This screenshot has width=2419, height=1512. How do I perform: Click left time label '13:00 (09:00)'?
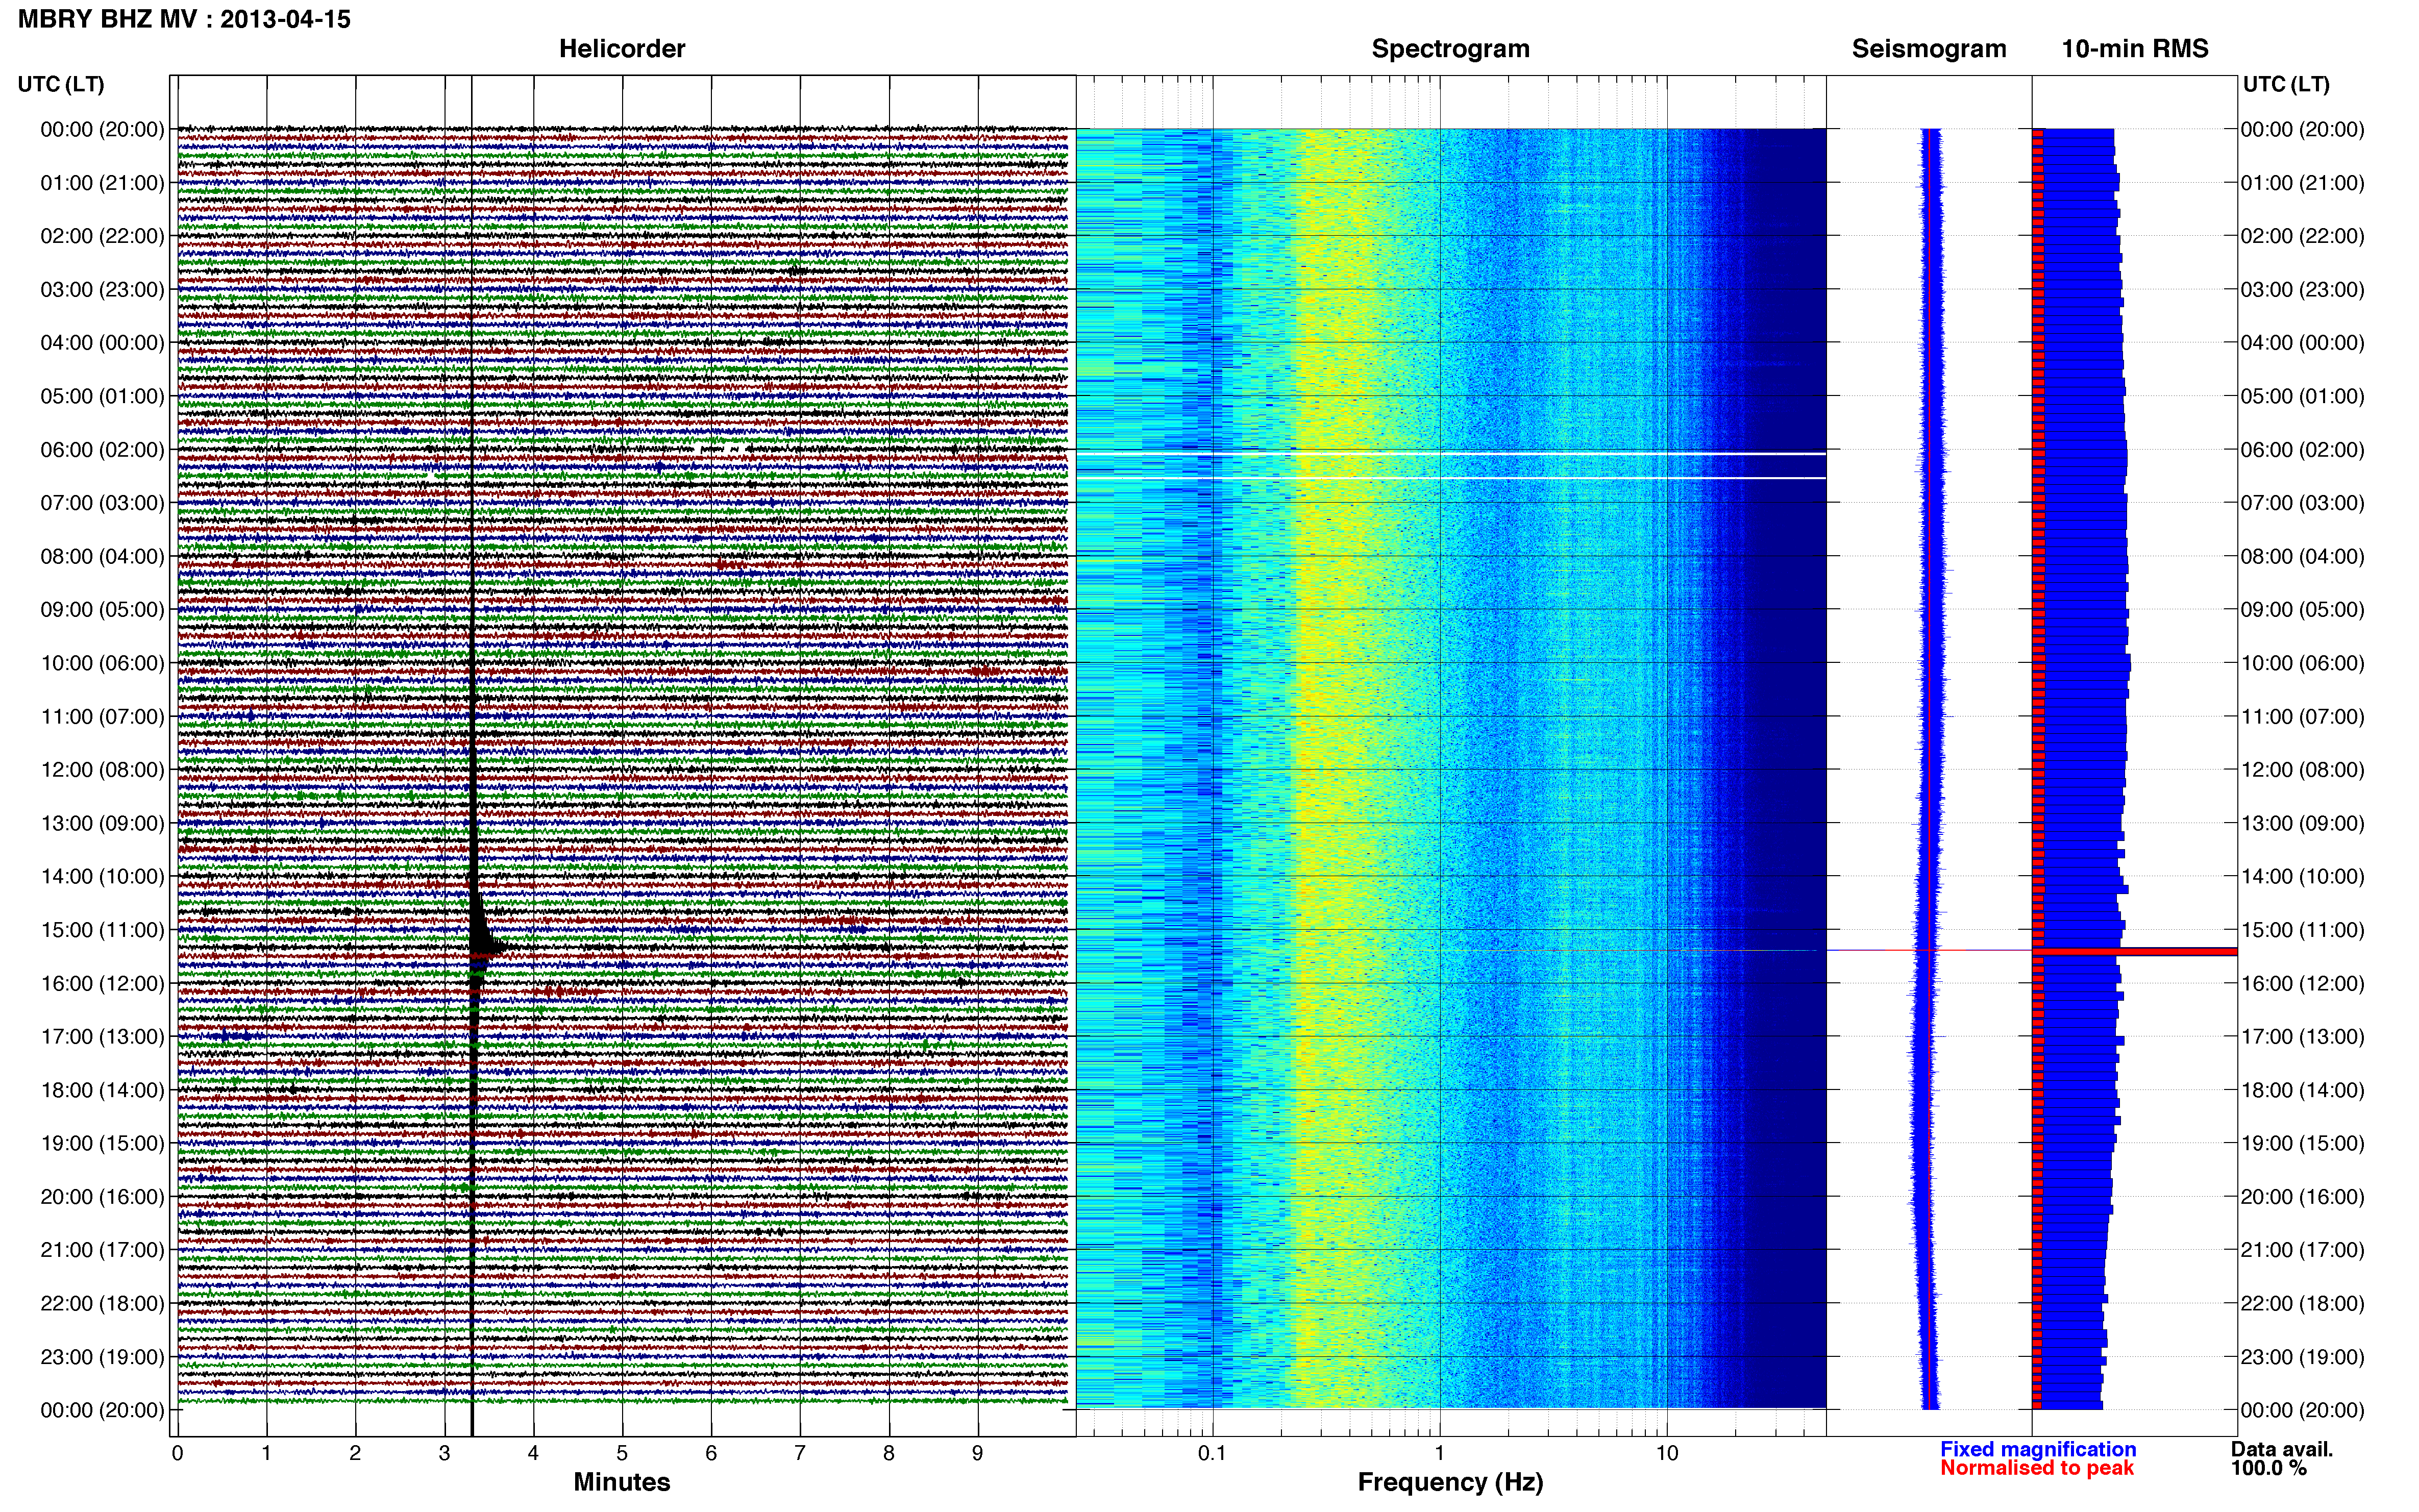coord(102,823)
